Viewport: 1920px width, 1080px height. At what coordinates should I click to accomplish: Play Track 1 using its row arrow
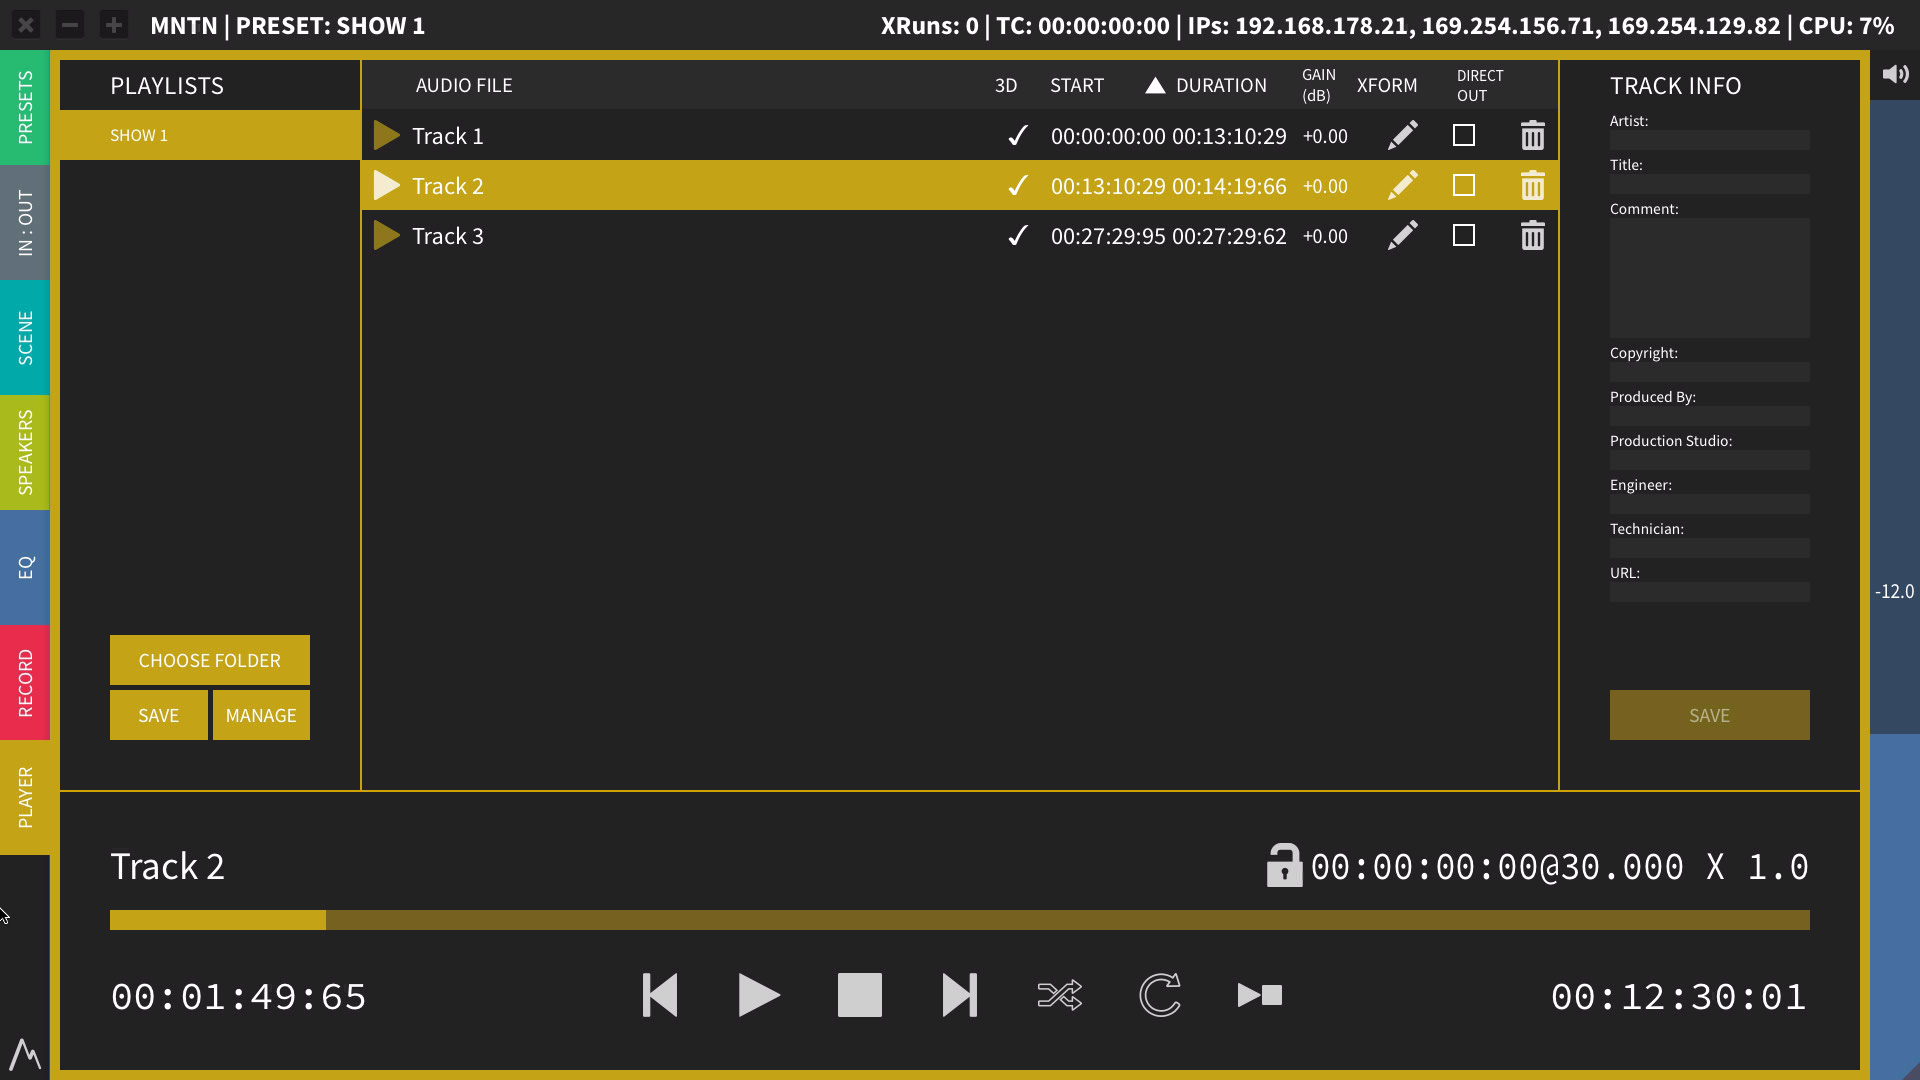click(x=386, y=135)
